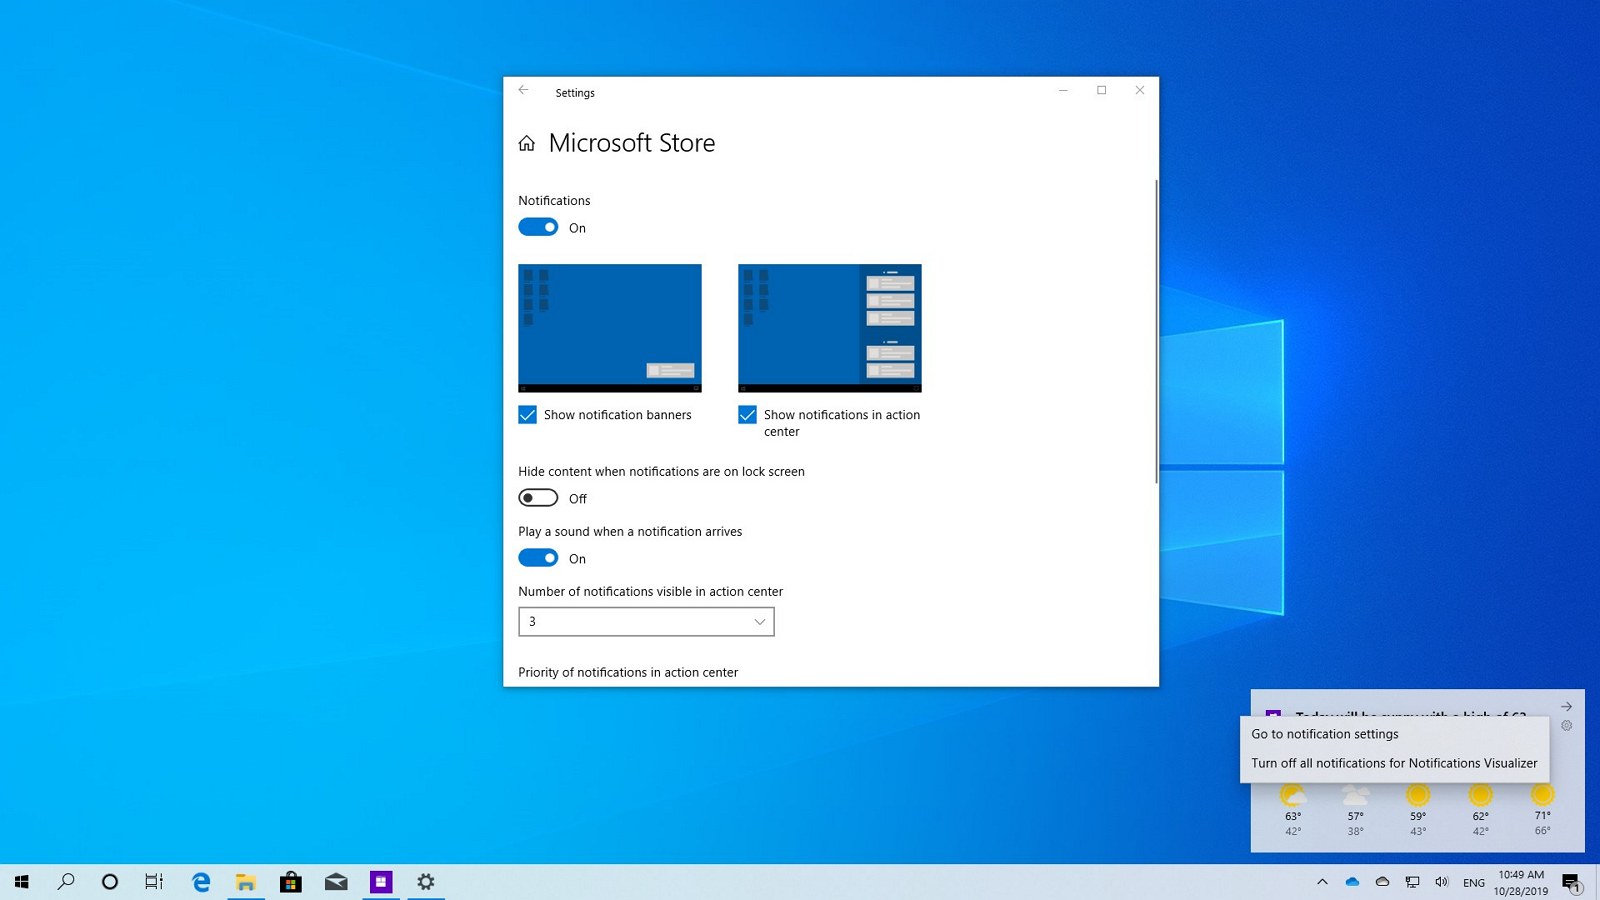Open Settings home via the house icon

[527, 143]
